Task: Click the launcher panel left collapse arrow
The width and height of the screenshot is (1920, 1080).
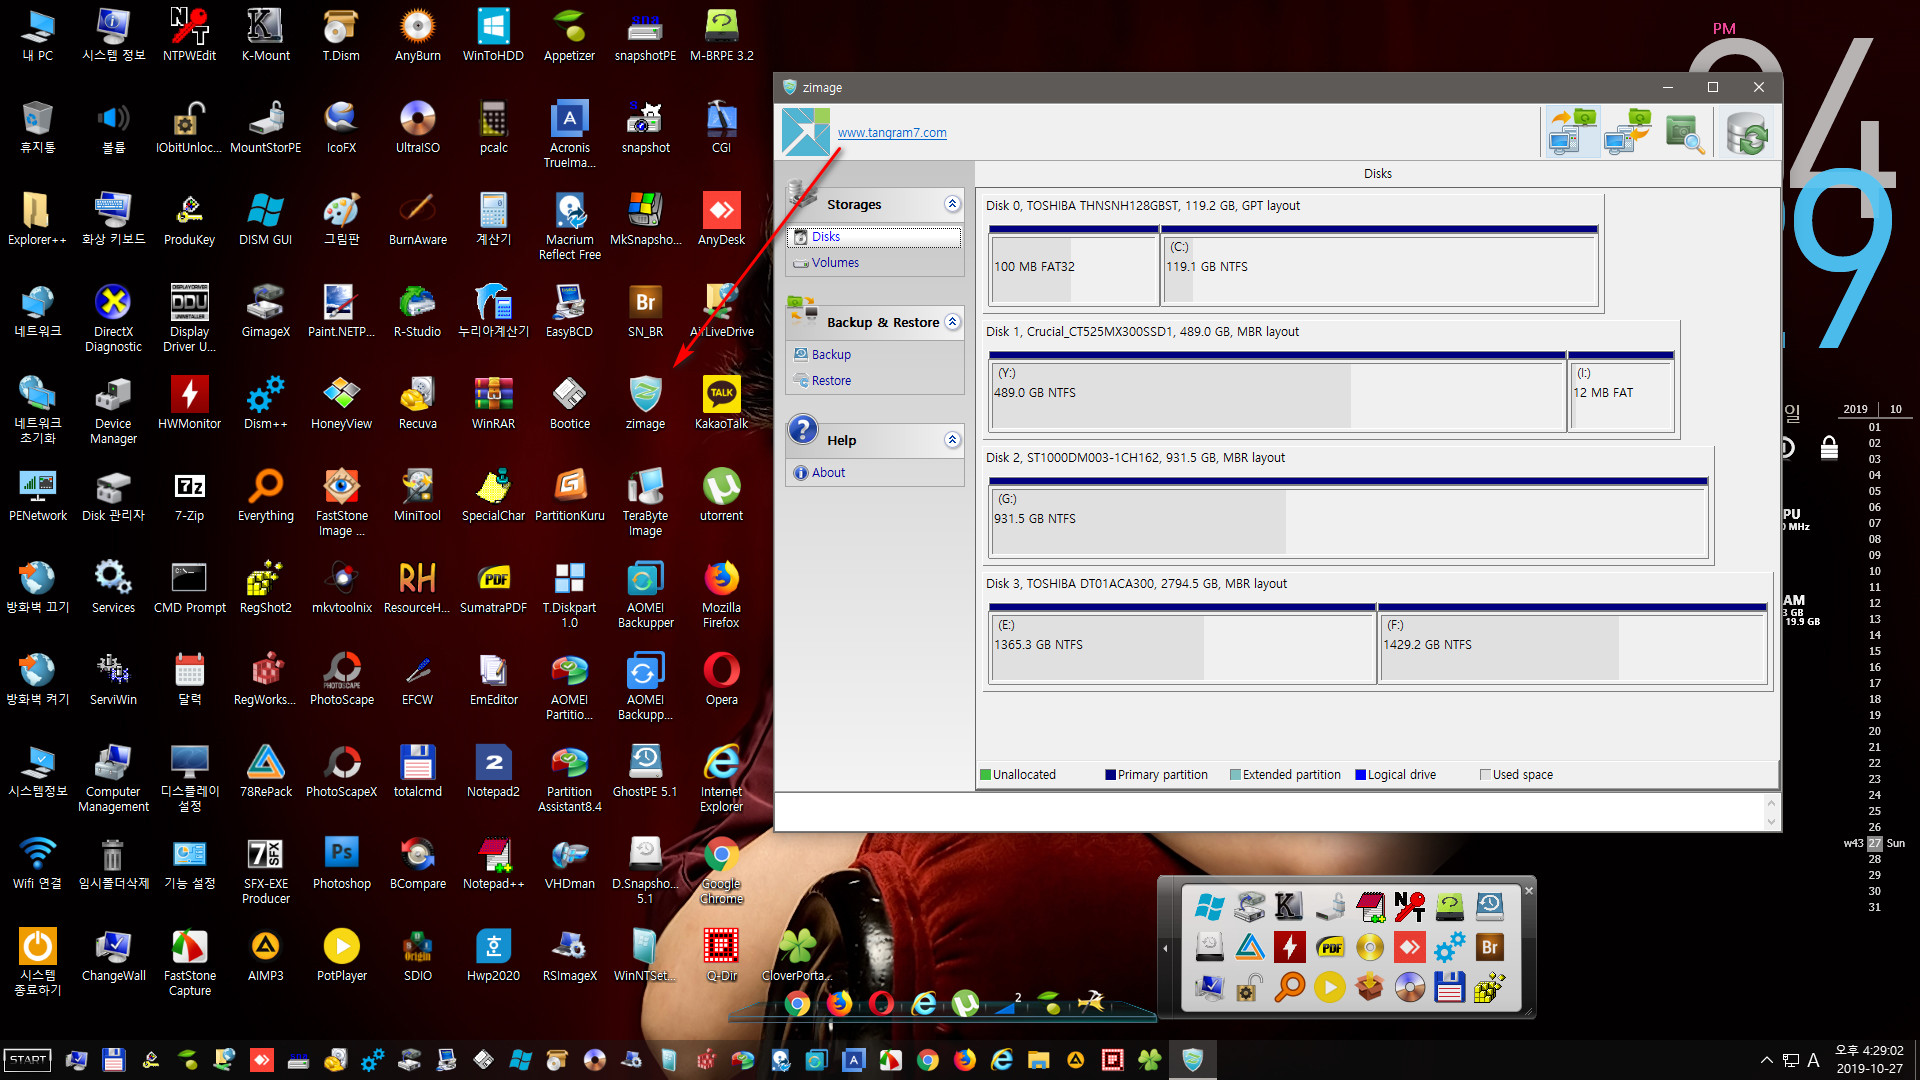Action: click(1165, 948)
